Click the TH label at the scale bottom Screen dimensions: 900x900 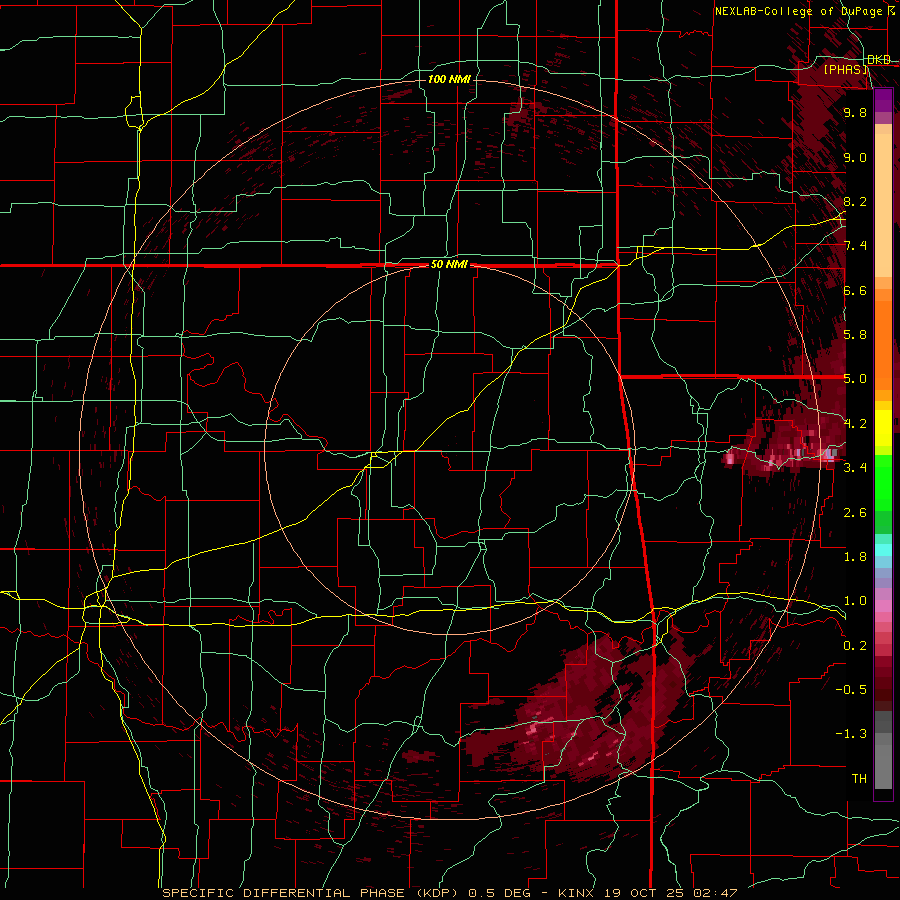point(859,779)
